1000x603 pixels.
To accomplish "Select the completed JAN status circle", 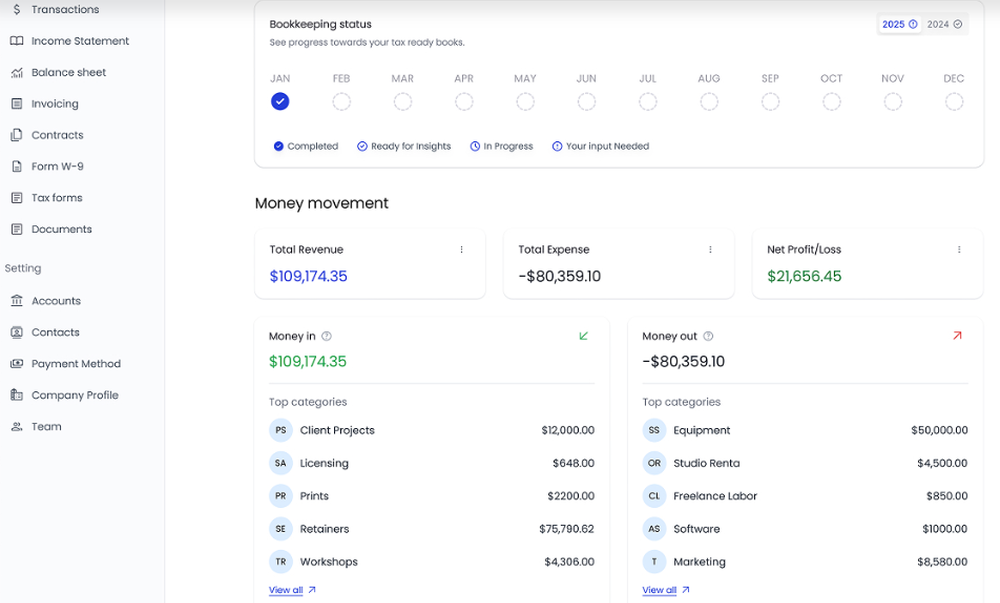I will coord(280,101).
